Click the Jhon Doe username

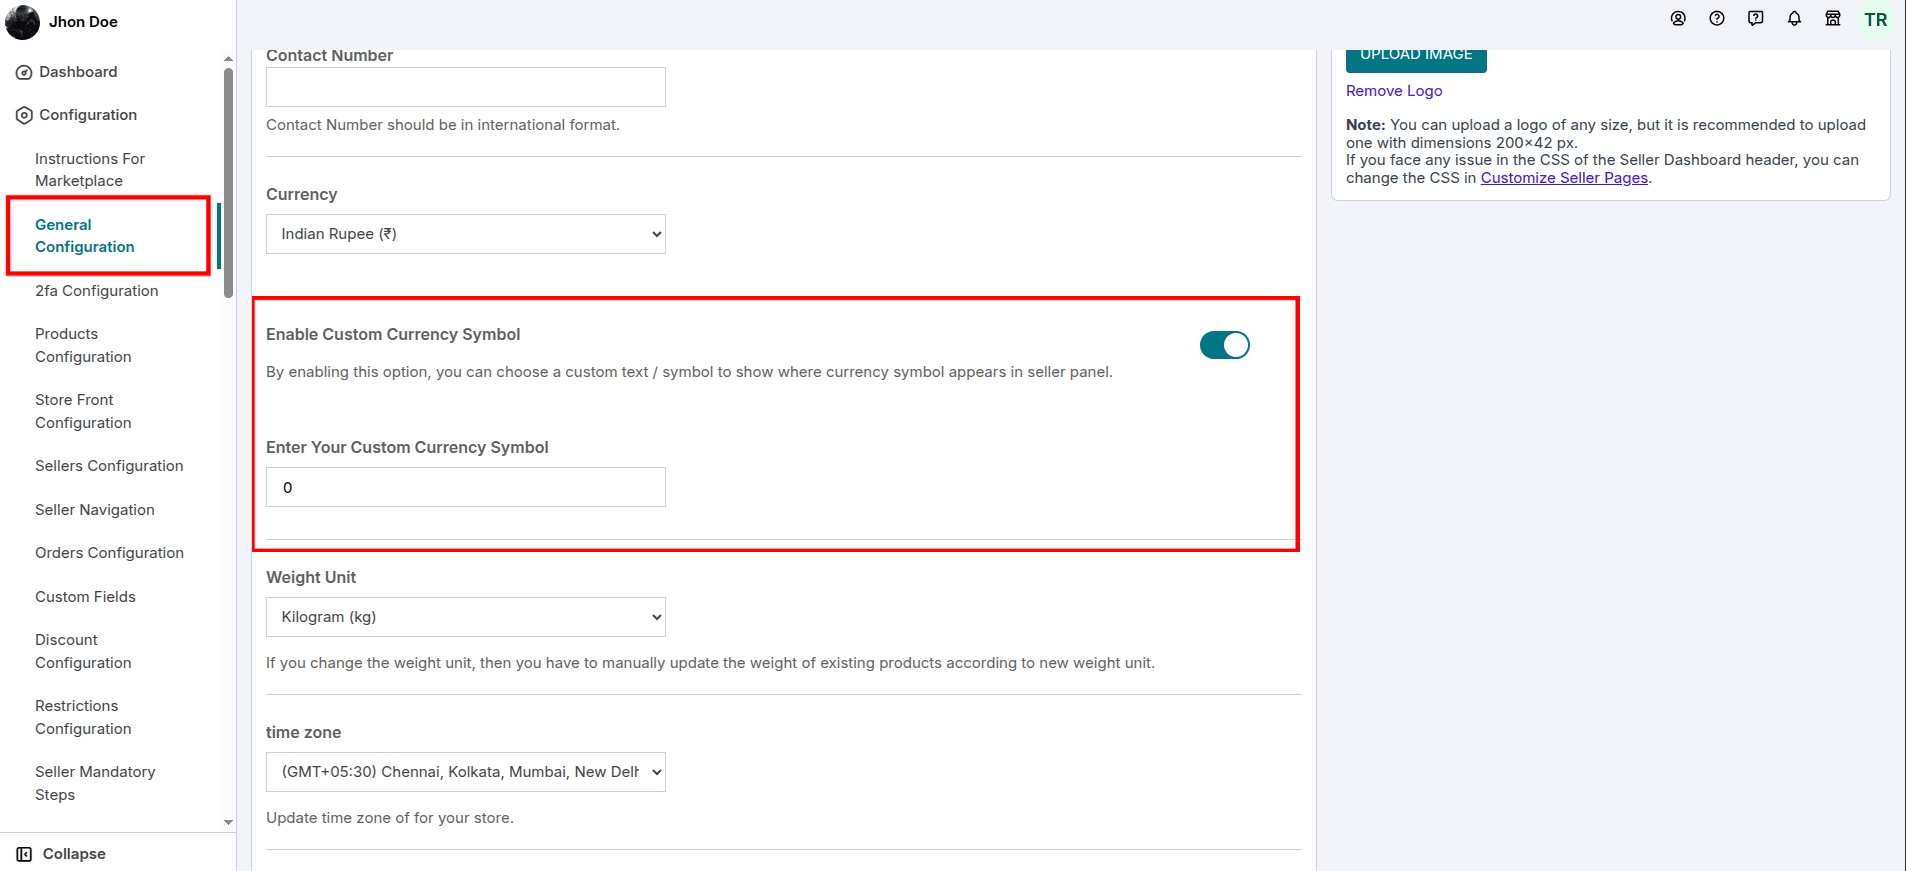coord(83,22)
